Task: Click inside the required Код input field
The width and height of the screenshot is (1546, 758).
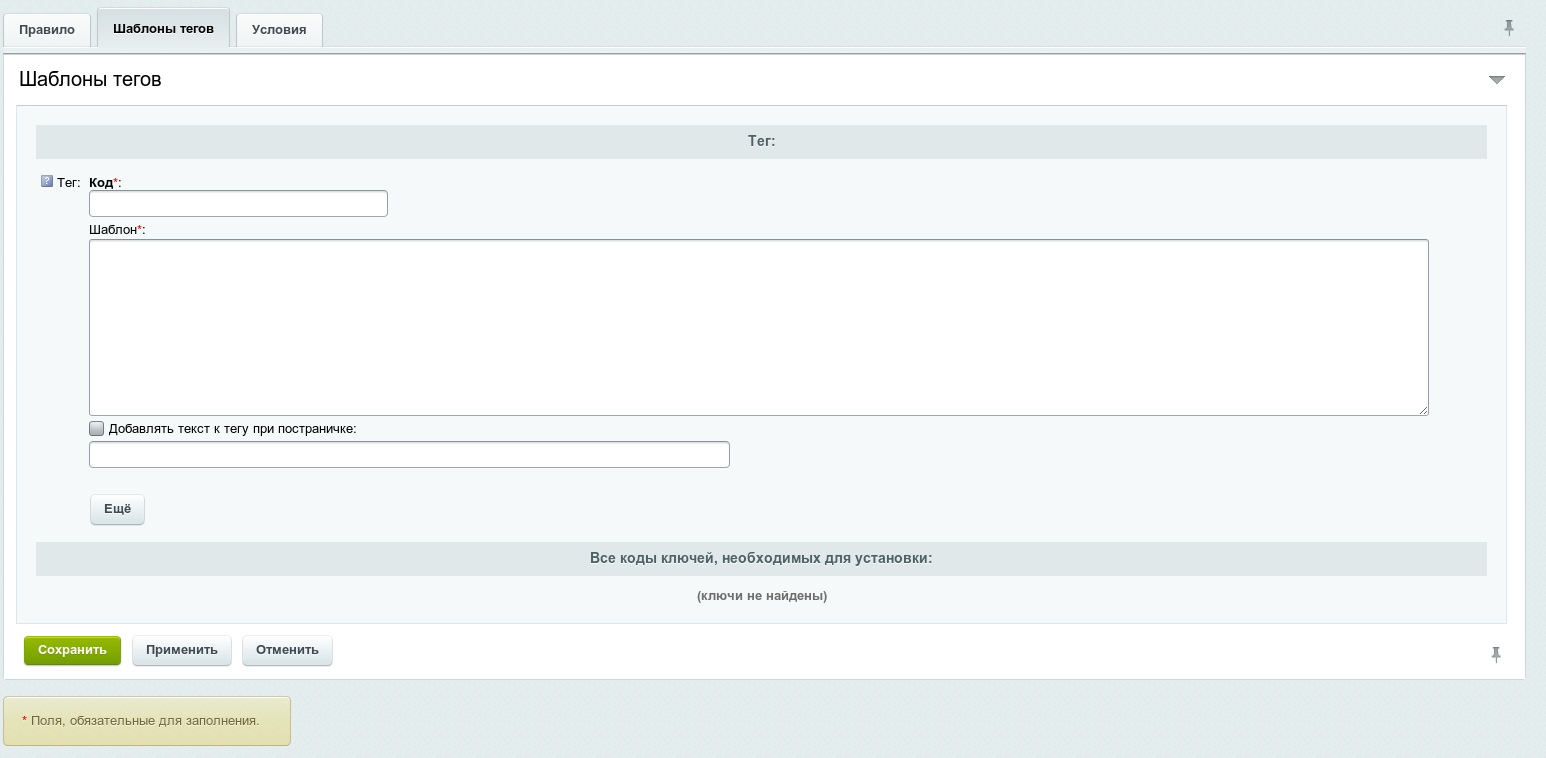Action: (x=238, y=203)
